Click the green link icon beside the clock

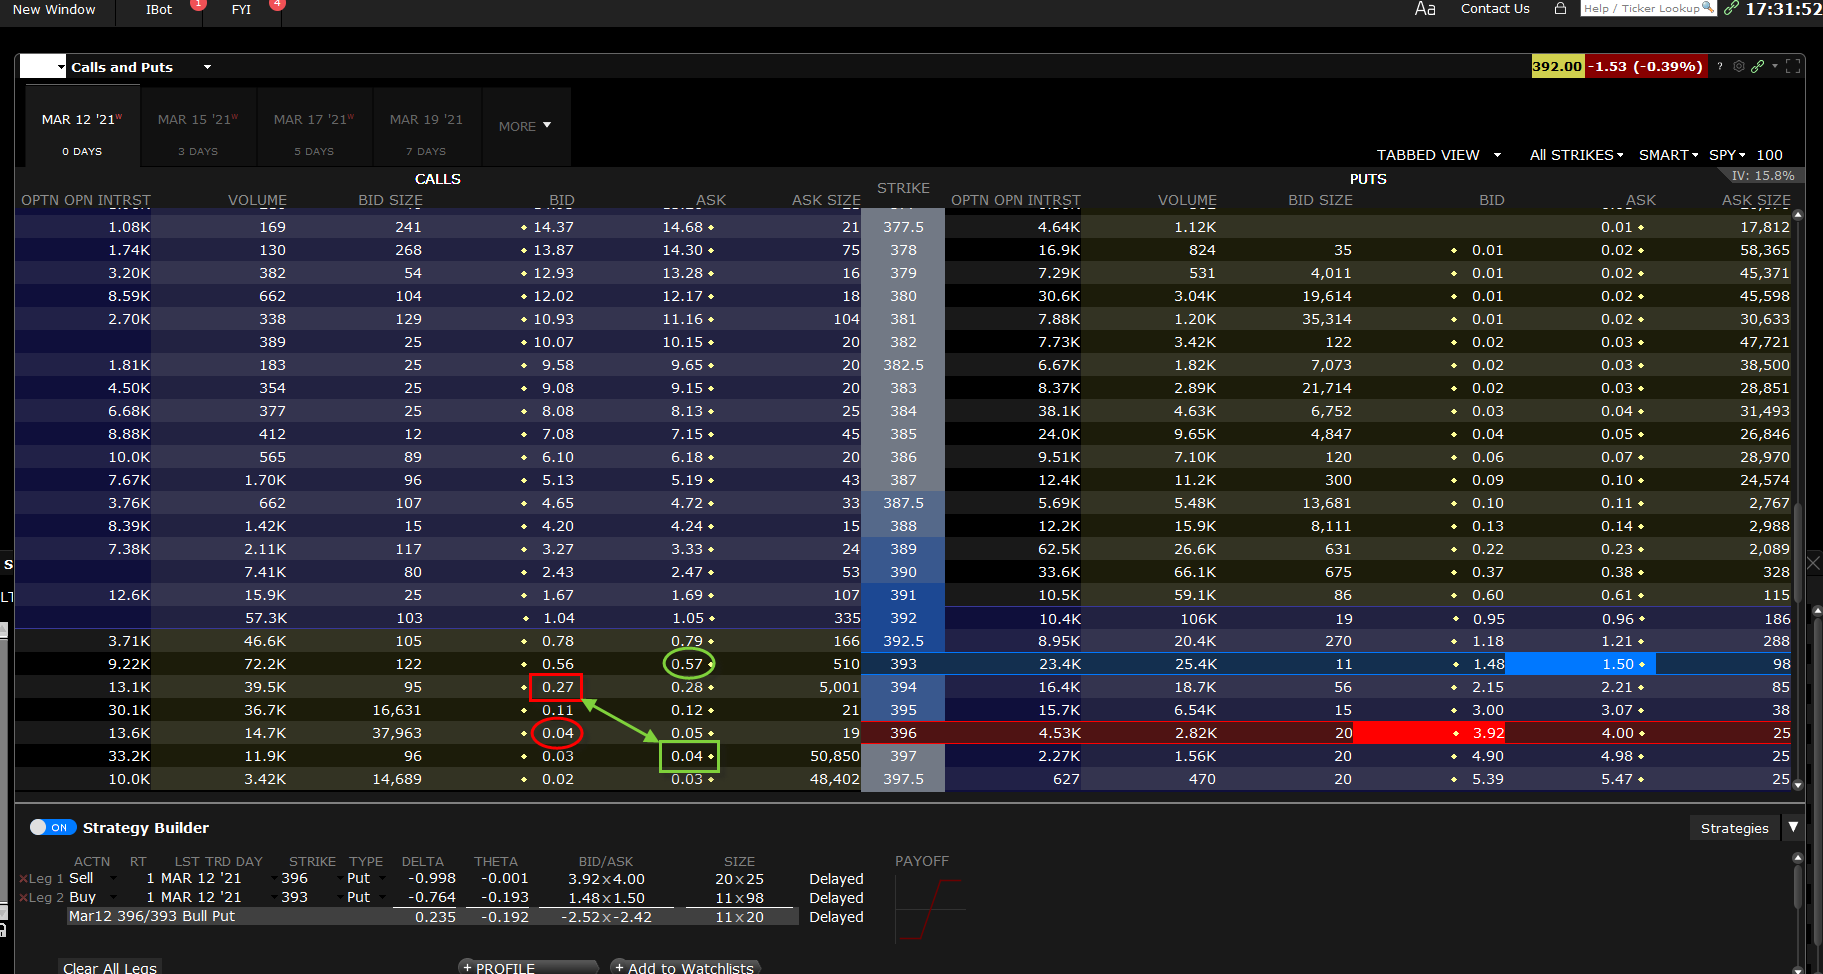tap(1731, 8)
